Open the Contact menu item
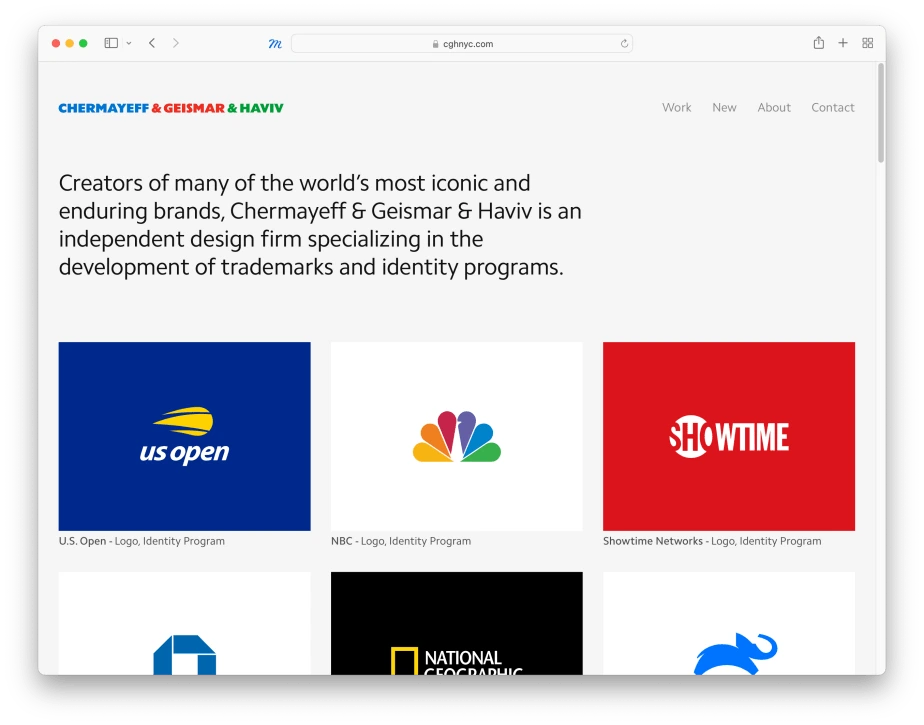Screen dimensions: 924x725 833,107
